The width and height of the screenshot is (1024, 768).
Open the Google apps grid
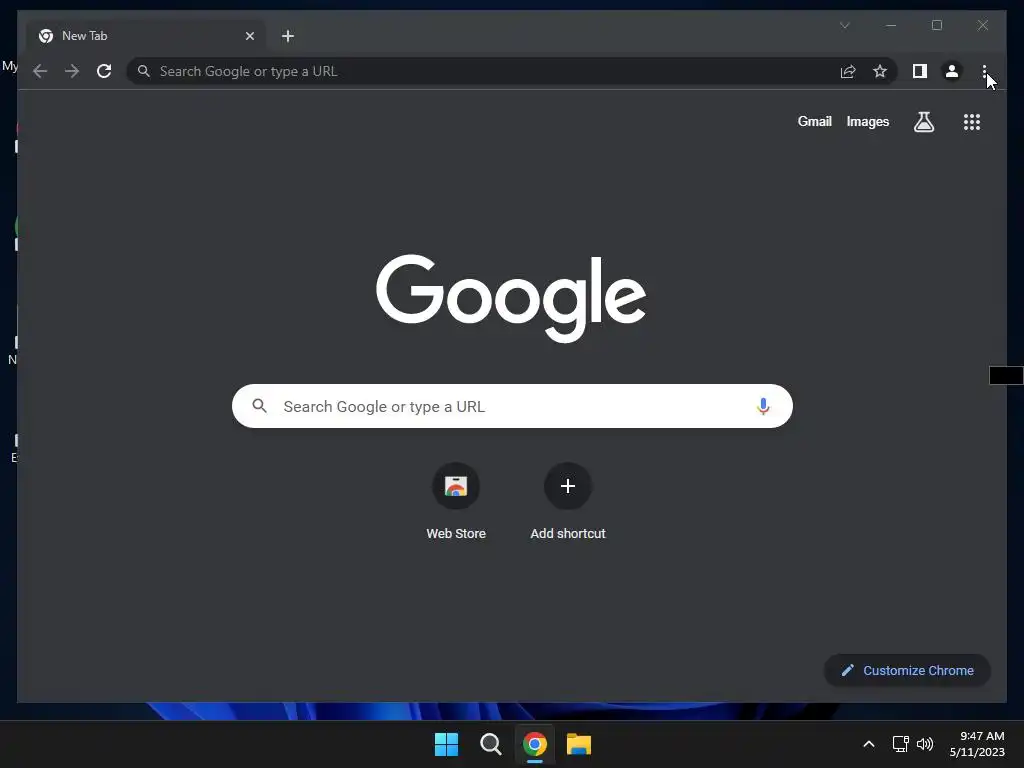[972, 121]
